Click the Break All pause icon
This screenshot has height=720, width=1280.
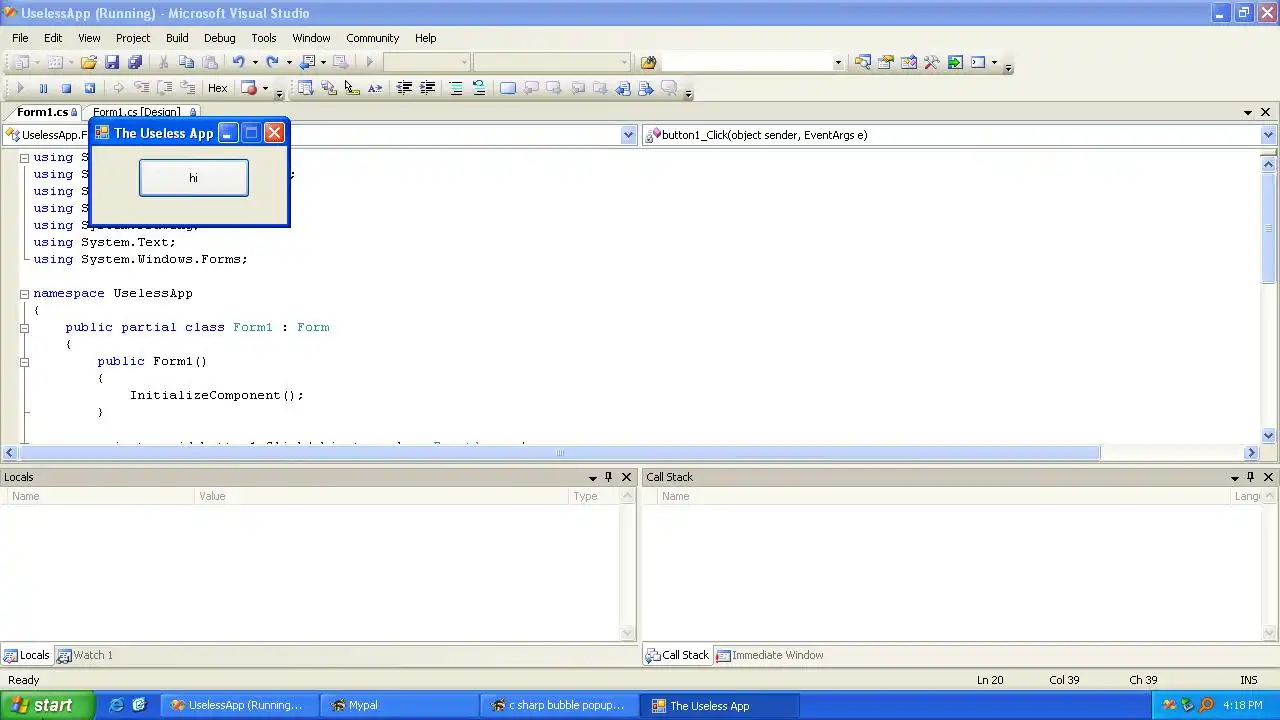point(43,88)
